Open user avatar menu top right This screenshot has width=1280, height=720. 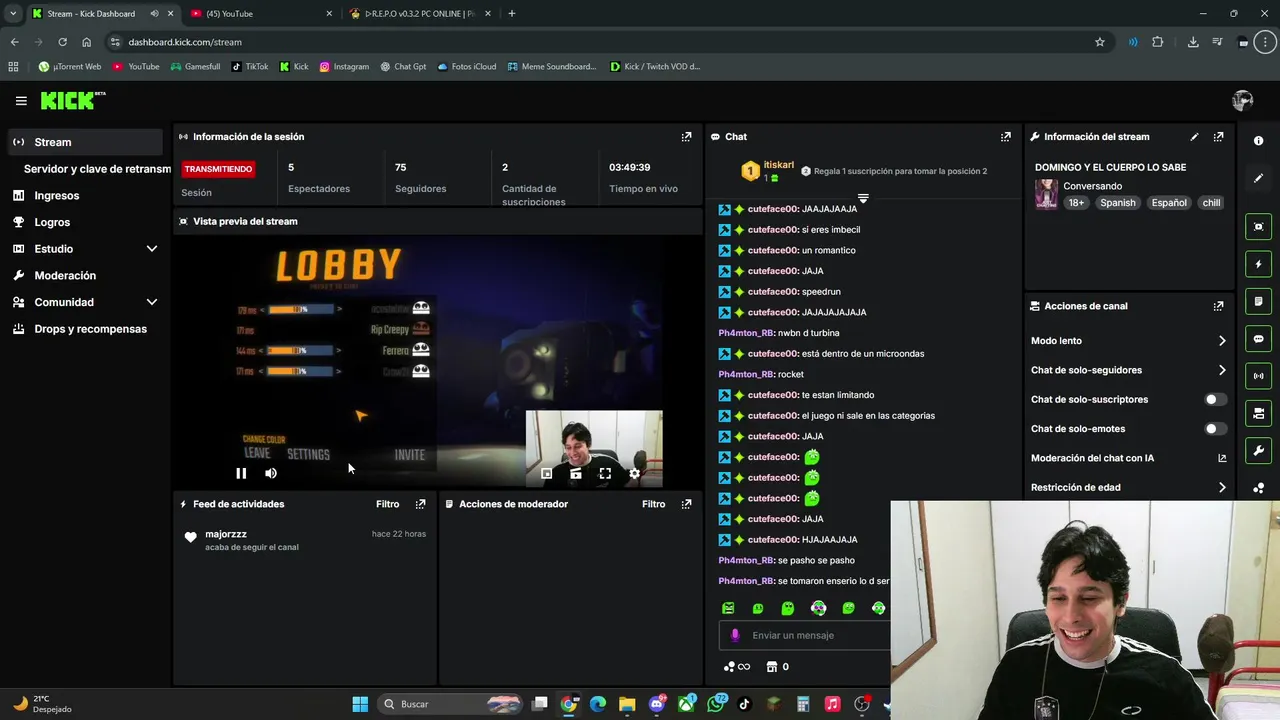point(1242,101)
